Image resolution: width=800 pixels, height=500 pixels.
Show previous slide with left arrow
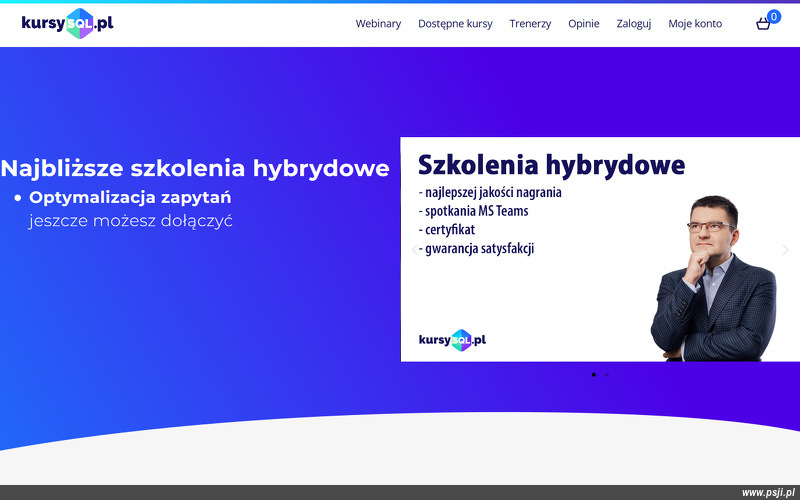click(x=414, y=249)
